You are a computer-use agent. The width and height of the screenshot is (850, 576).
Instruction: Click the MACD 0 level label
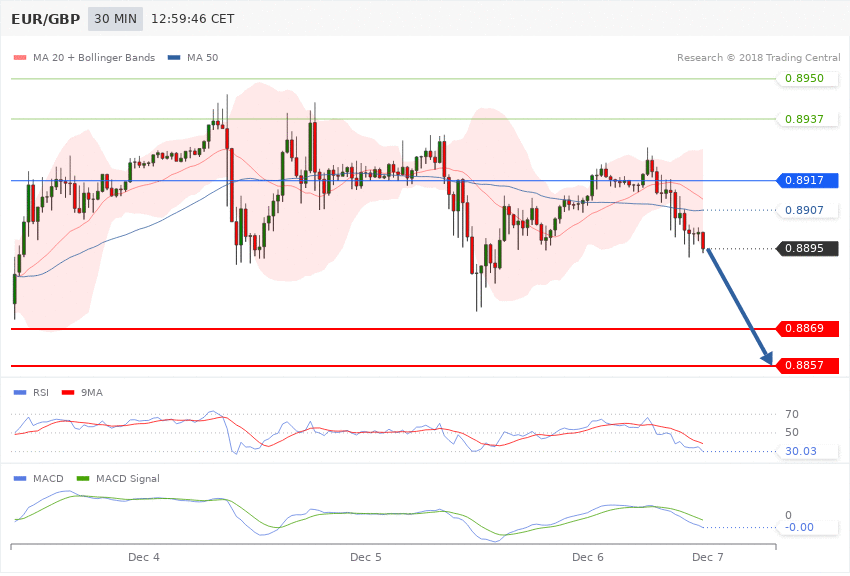click(788, 515)
